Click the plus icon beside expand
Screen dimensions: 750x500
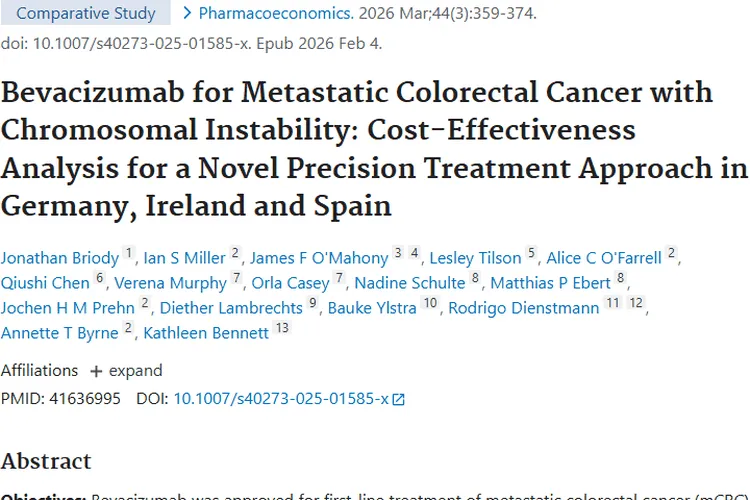click(x=96, y=371)
